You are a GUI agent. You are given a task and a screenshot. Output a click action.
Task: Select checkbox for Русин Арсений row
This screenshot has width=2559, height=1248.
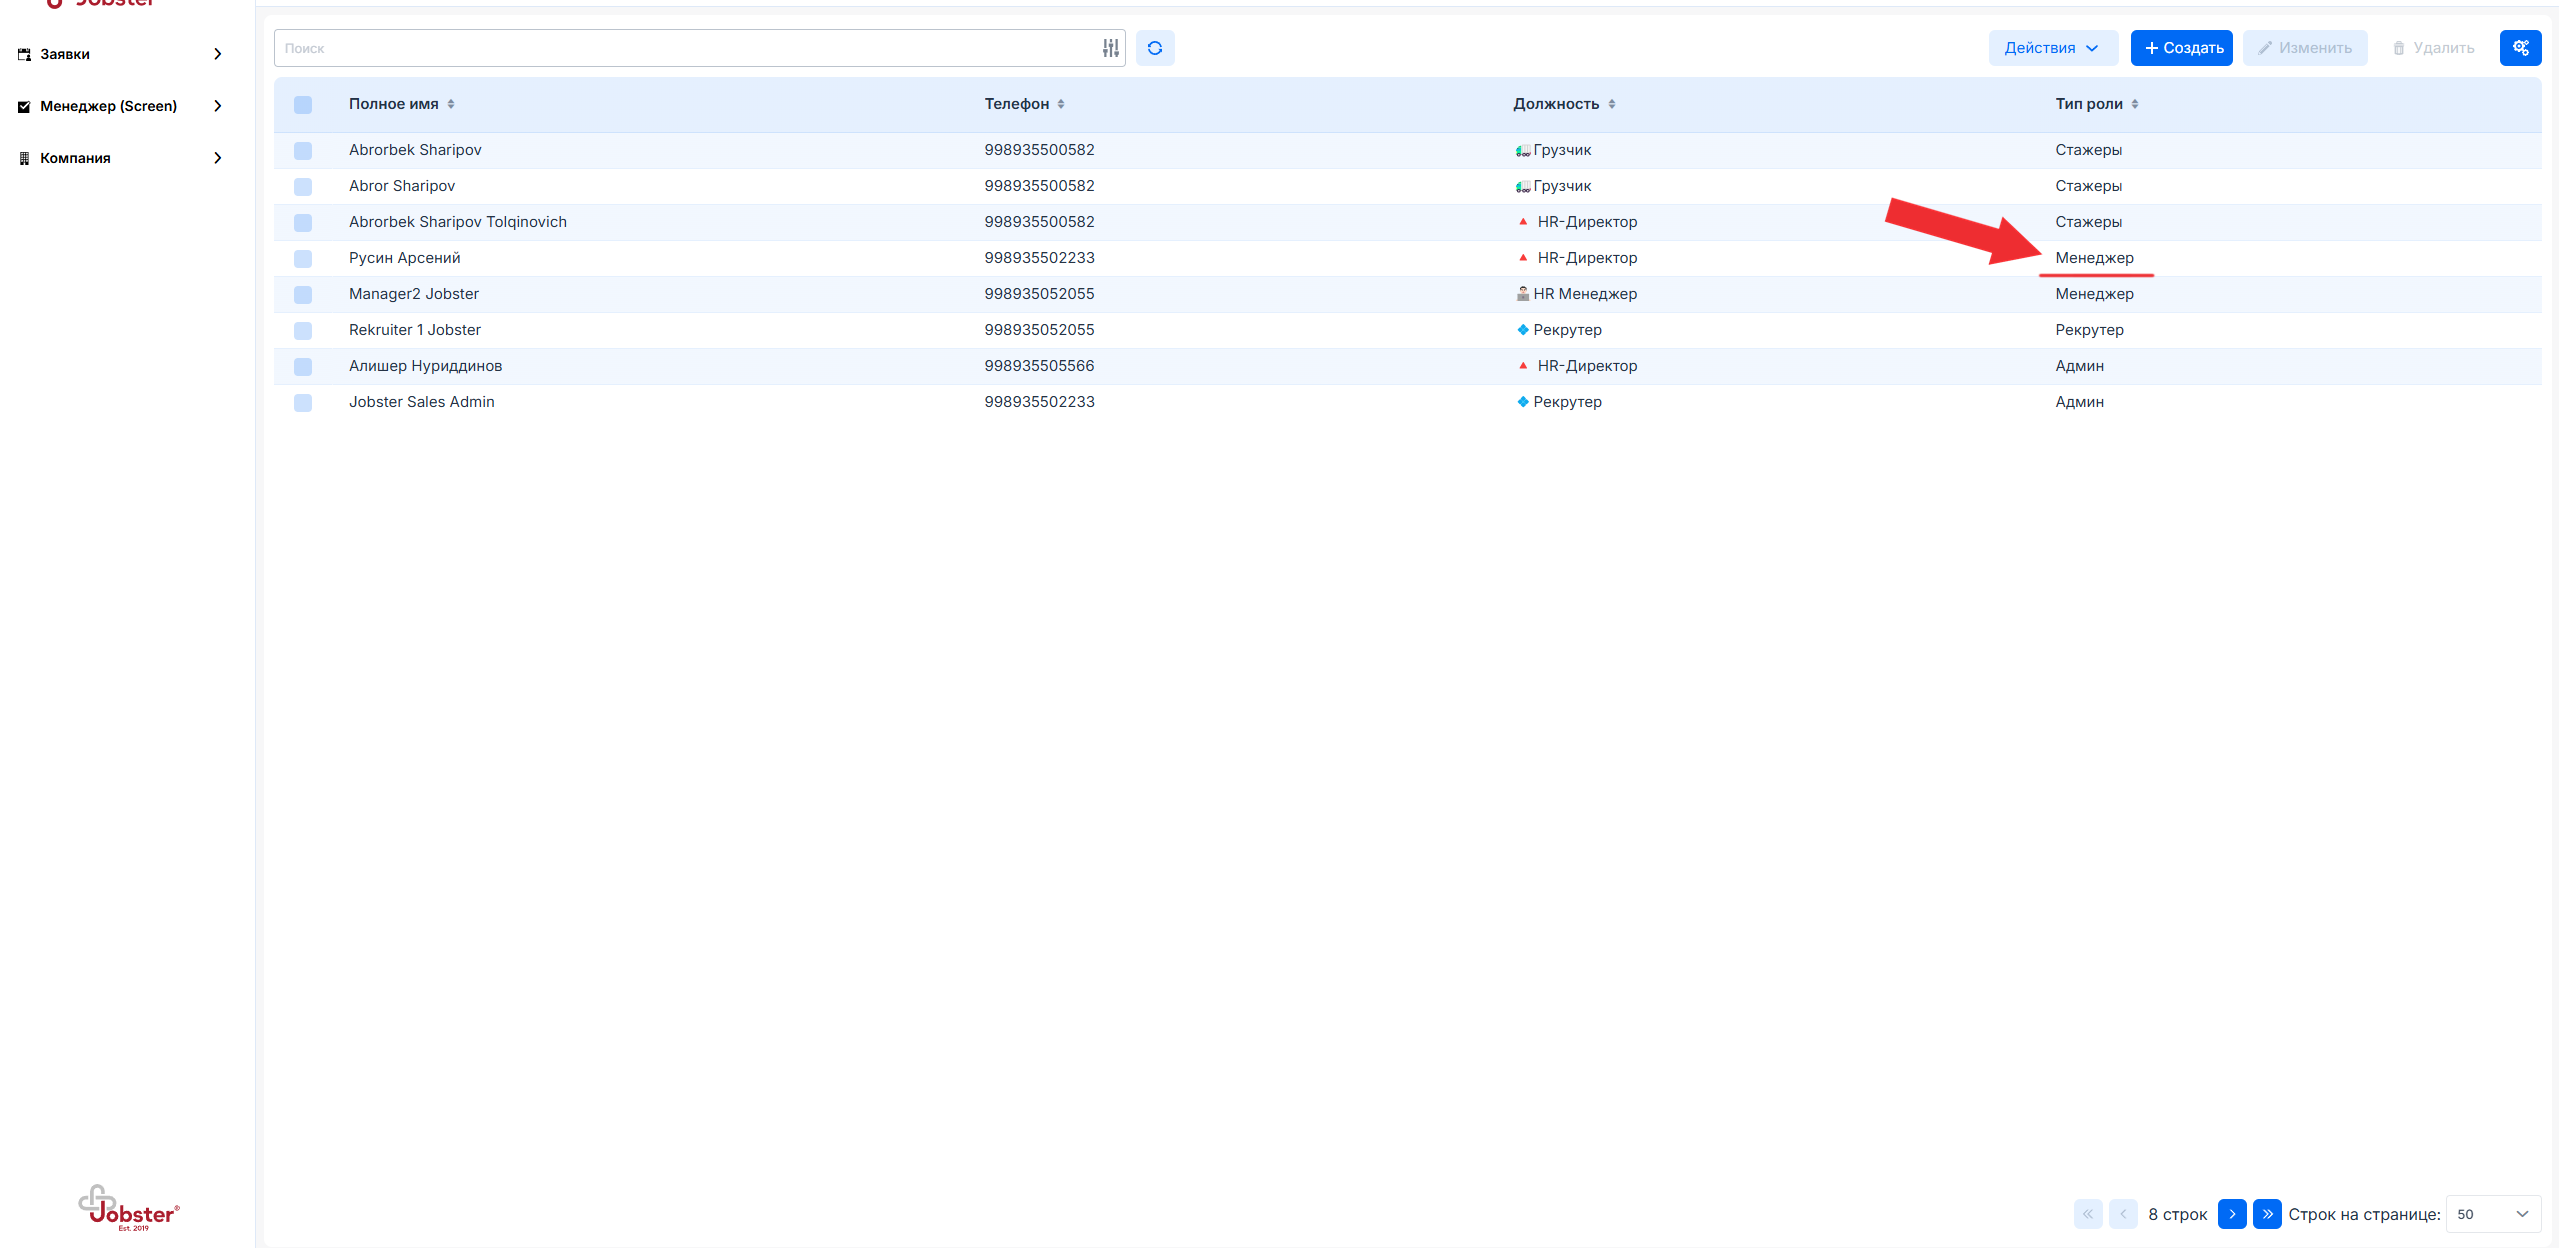[x=303, y=258]
